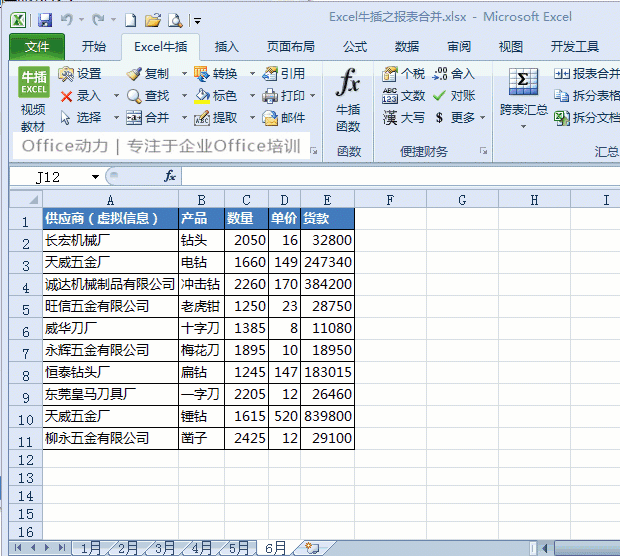
Task: Click the Redo arrow icon
Action: pos(98,19)
